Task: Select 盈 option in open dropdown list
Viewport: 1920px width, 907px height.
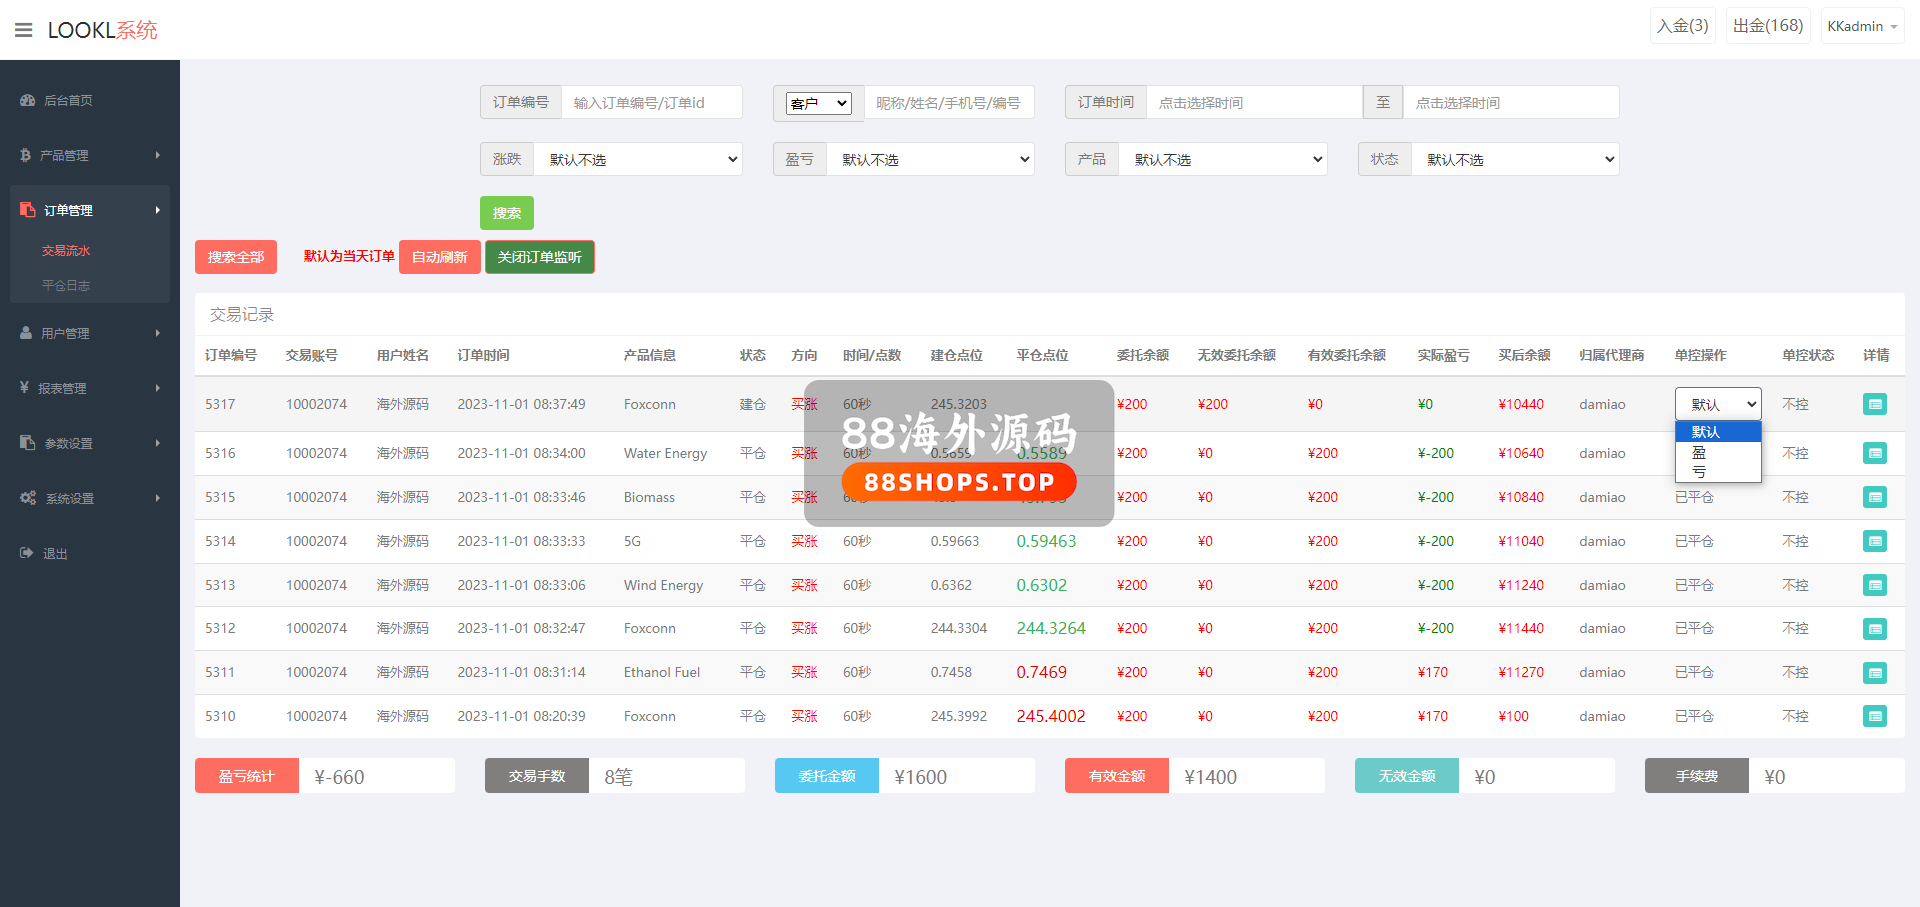Action: click(1700, 452)
